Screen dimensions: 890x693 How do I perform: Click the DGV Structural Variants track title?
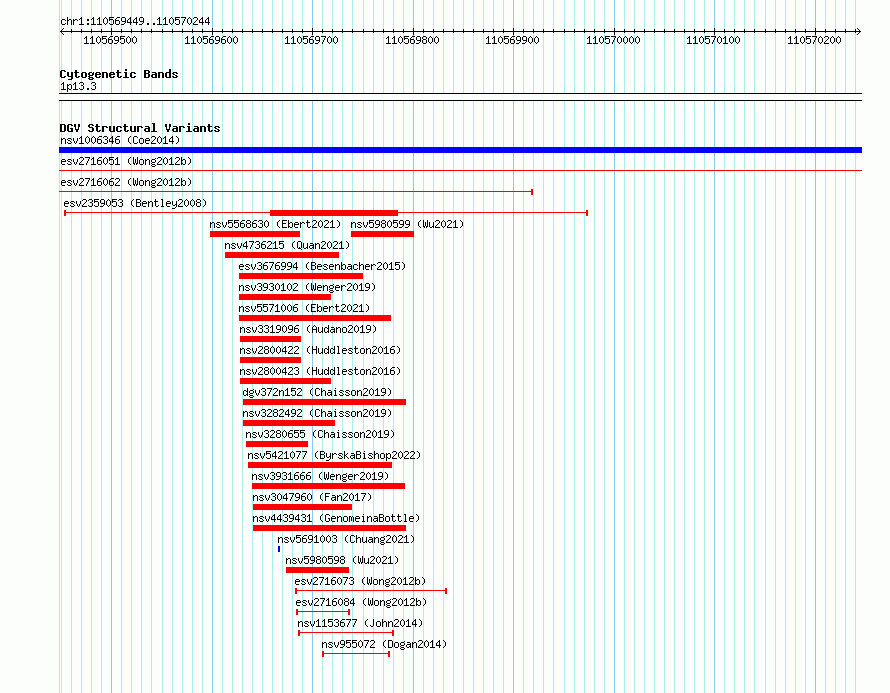pyautogui.click(x=140, y=128)
